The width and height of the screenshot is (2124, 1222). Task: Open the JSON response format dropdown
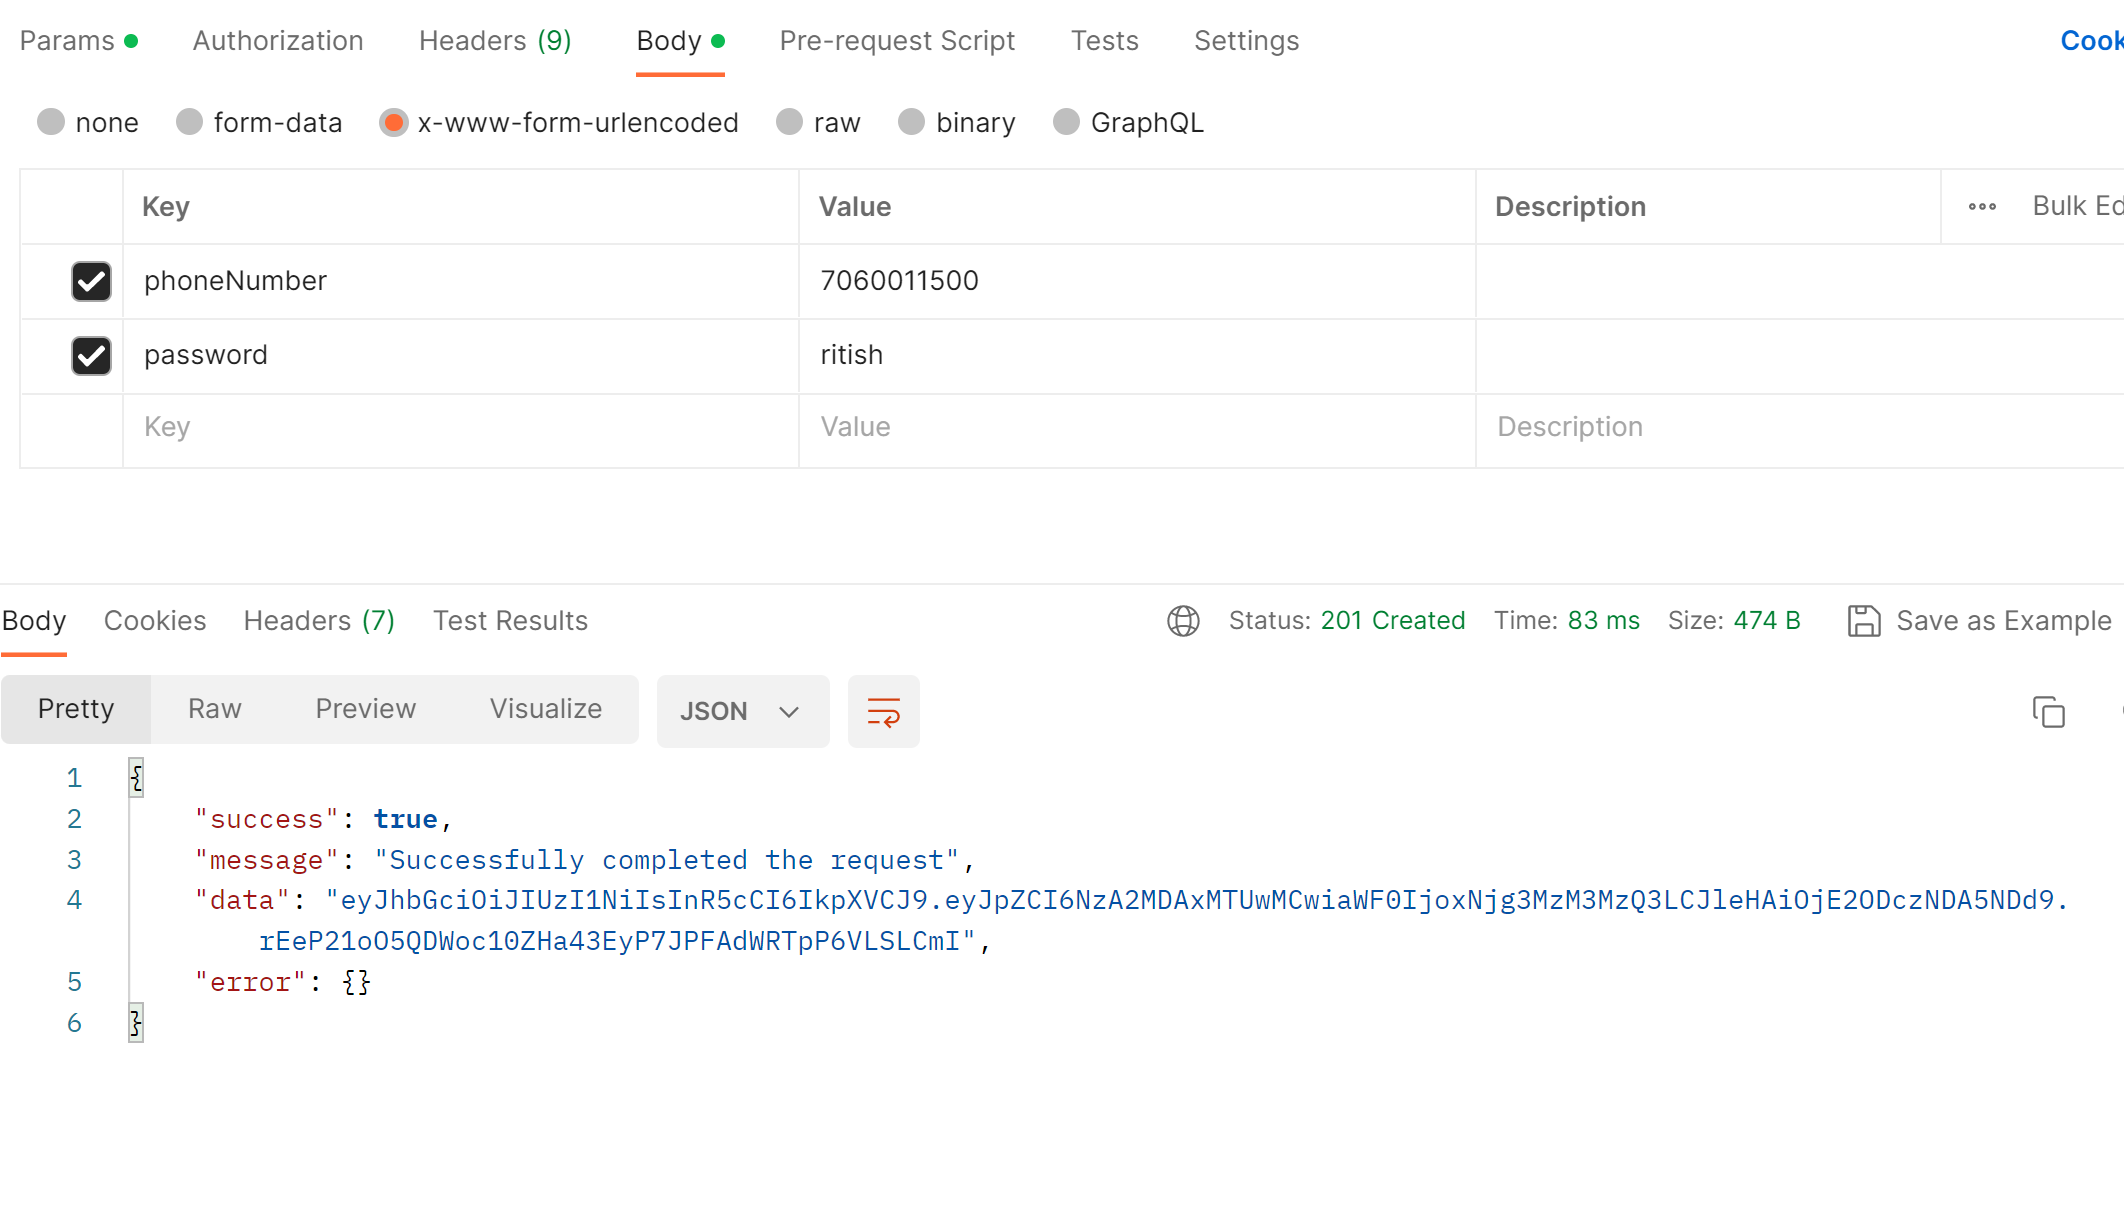pyautogui.click(x=742, y=711)
